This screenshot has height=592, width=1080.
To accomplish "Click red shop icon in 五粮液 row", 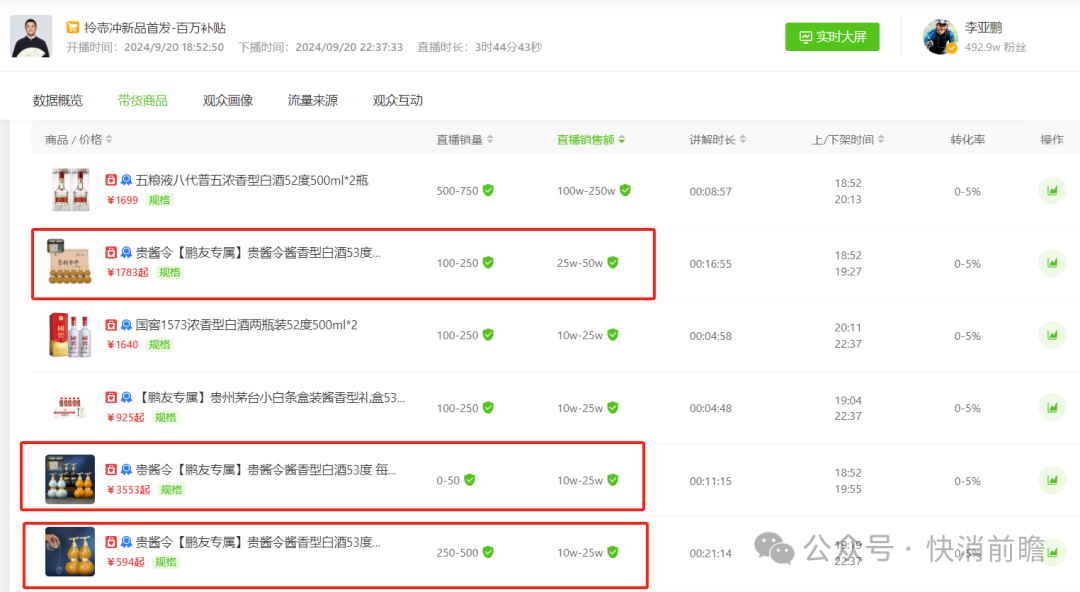I will tap(111, 180).
